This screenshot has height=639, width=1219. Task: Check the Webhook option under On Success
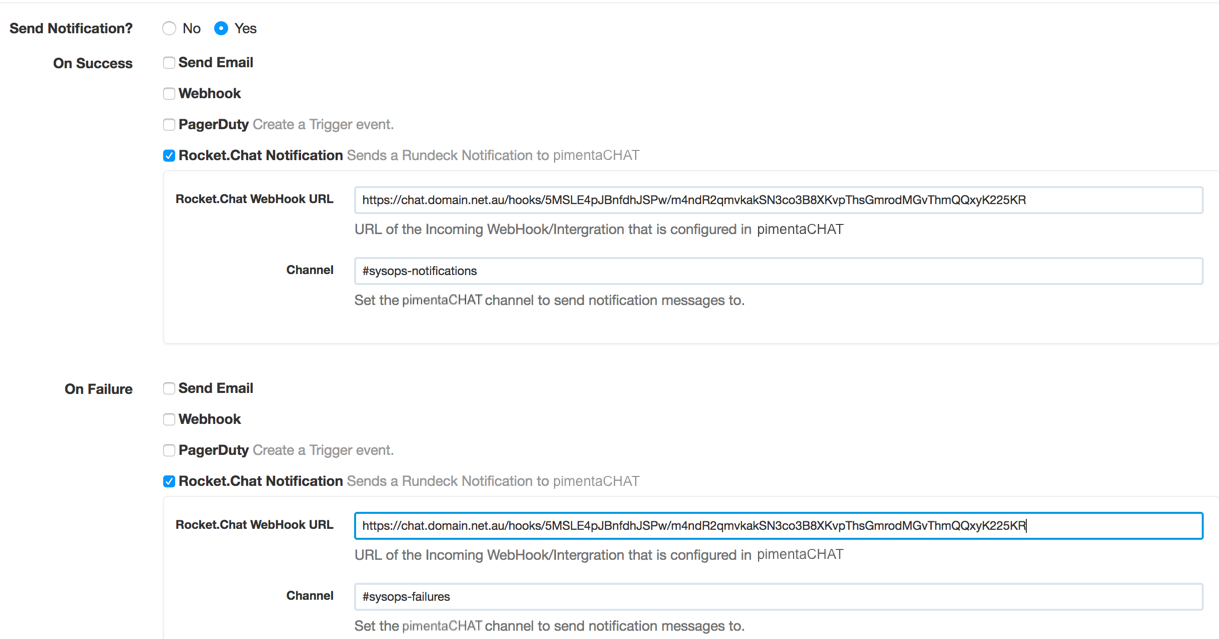169,94
